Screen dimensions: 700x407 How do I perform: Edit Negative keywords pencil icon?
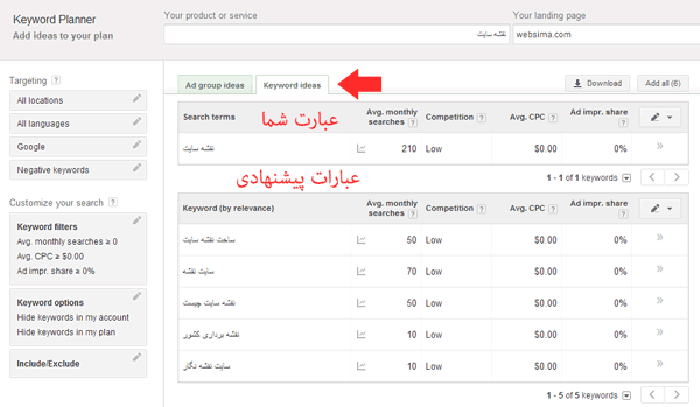coord(137,168)
